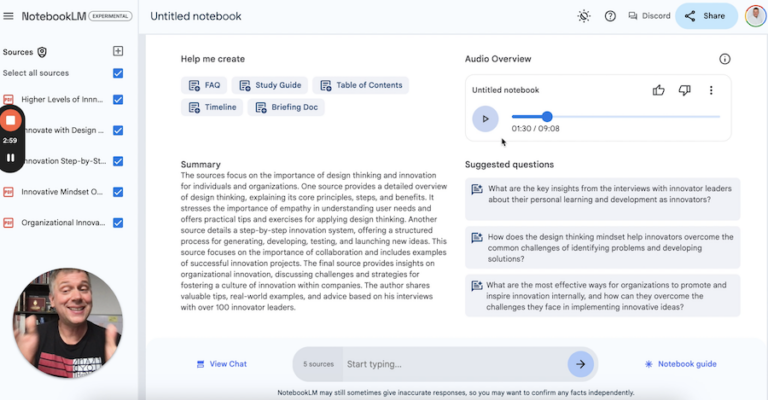Open the hamburger navigation menu

(x=8, y=16)
